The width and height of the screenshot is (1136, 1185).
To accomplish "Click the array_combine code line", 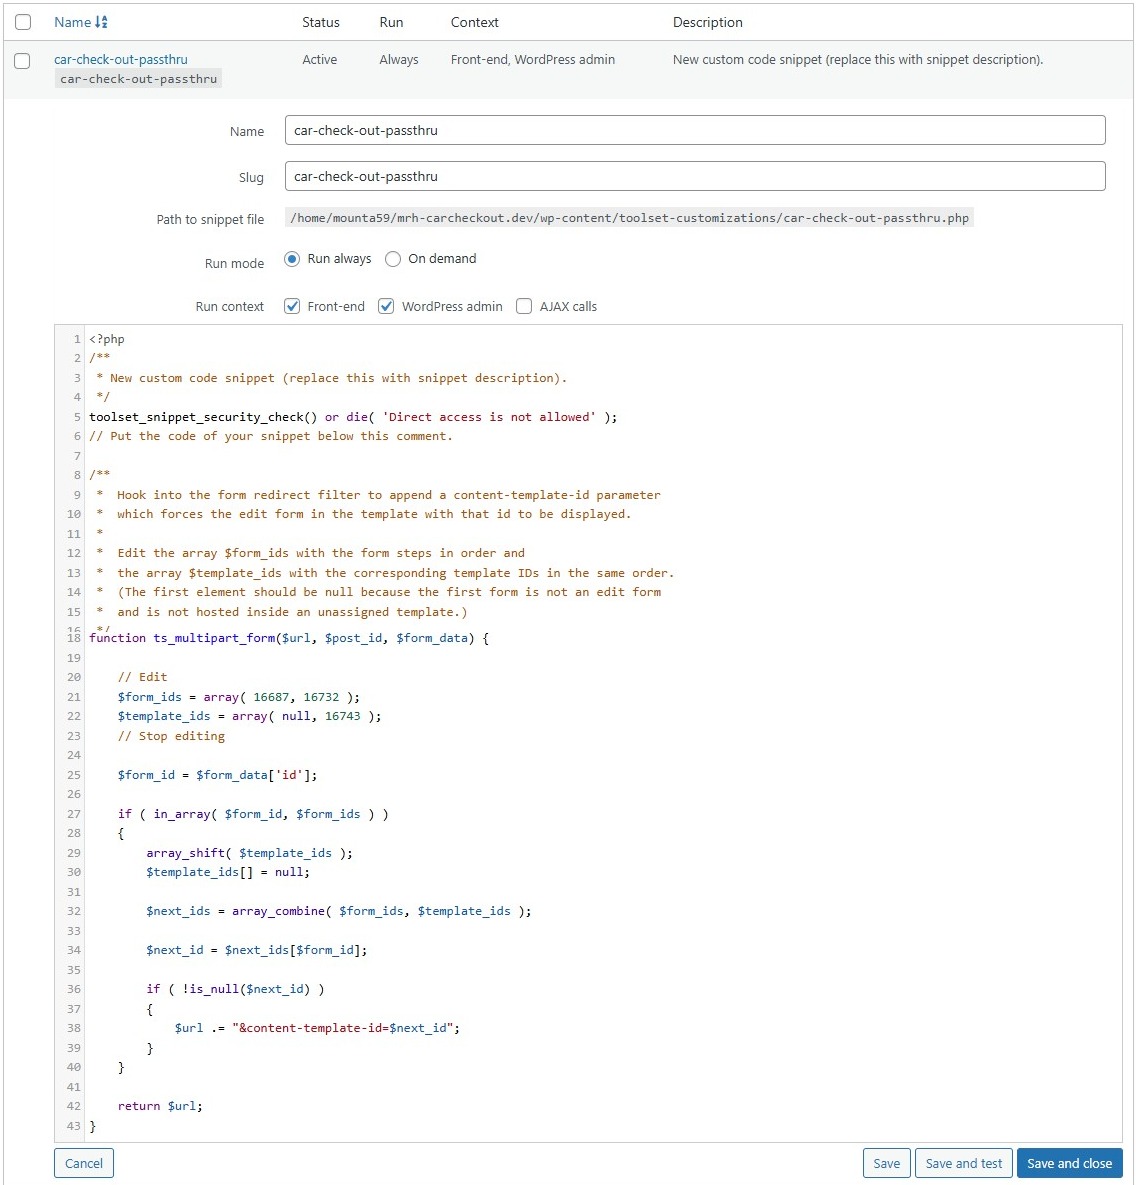I will [x=339, y=911].
